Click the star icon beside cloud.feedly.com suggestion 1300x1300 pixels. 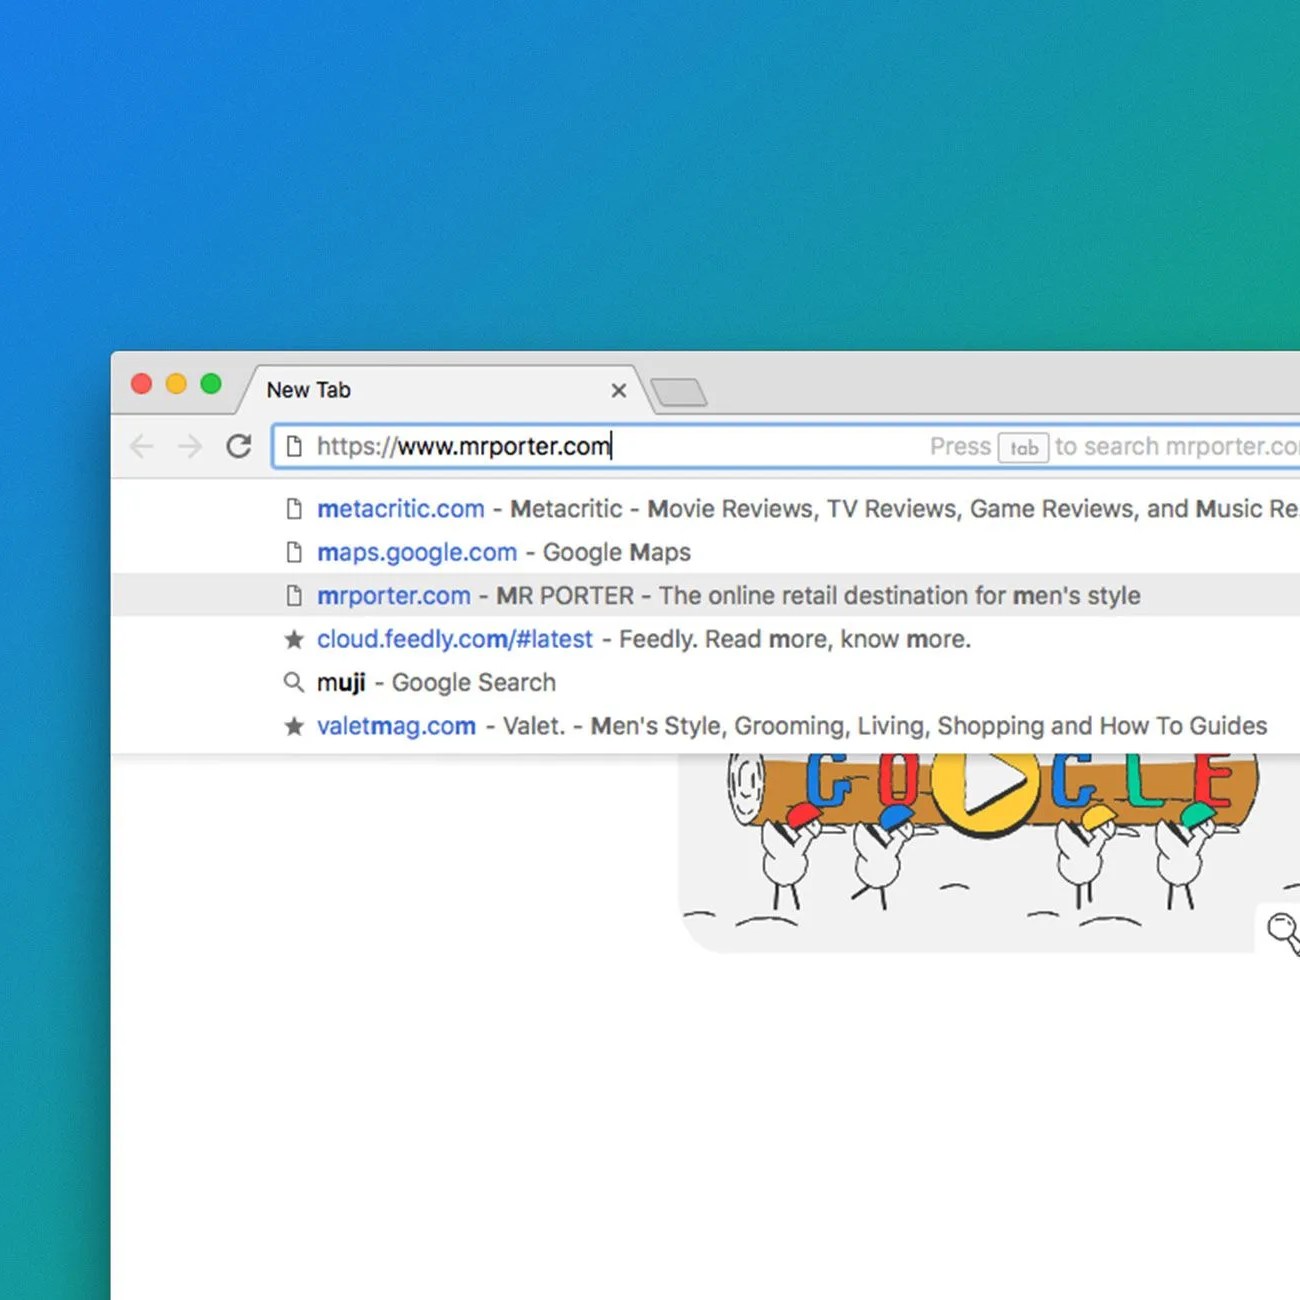click(294, 639)
